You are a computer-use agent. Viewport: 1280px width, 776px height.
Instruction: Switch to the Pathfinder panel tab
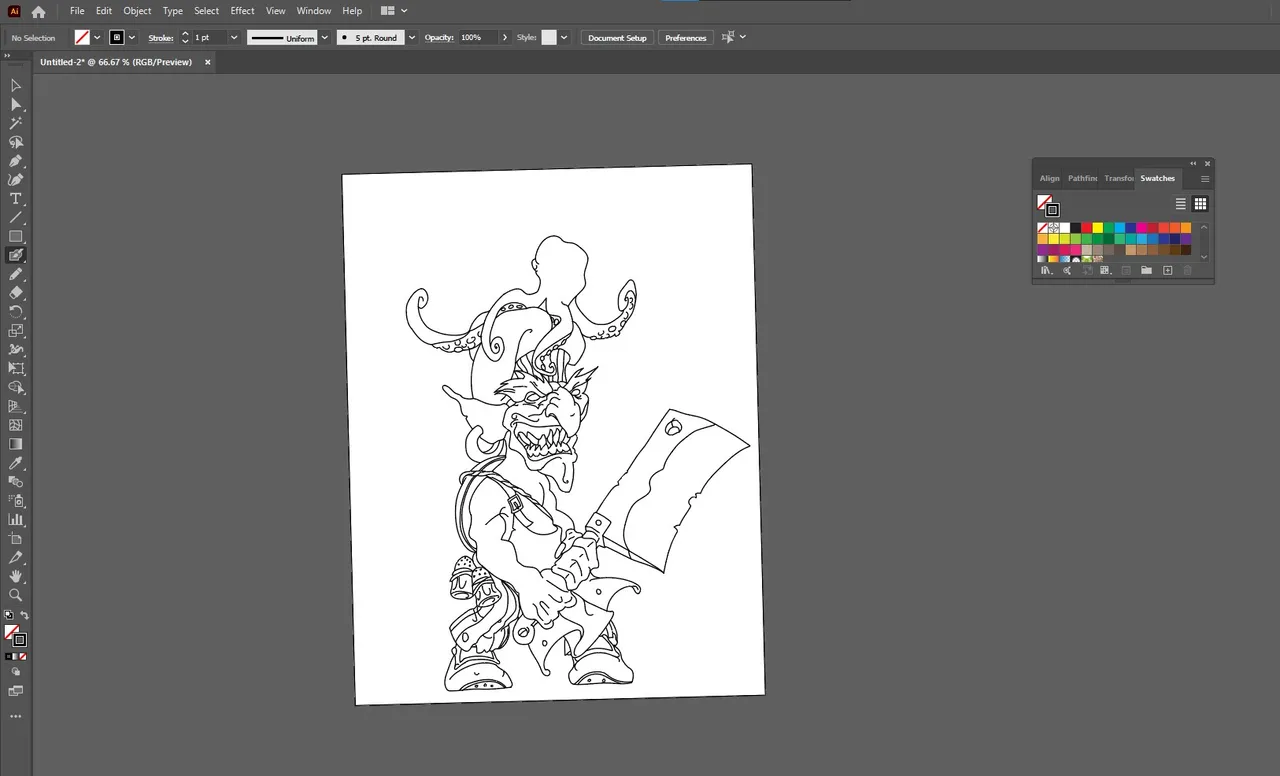tap(1082, 179)
